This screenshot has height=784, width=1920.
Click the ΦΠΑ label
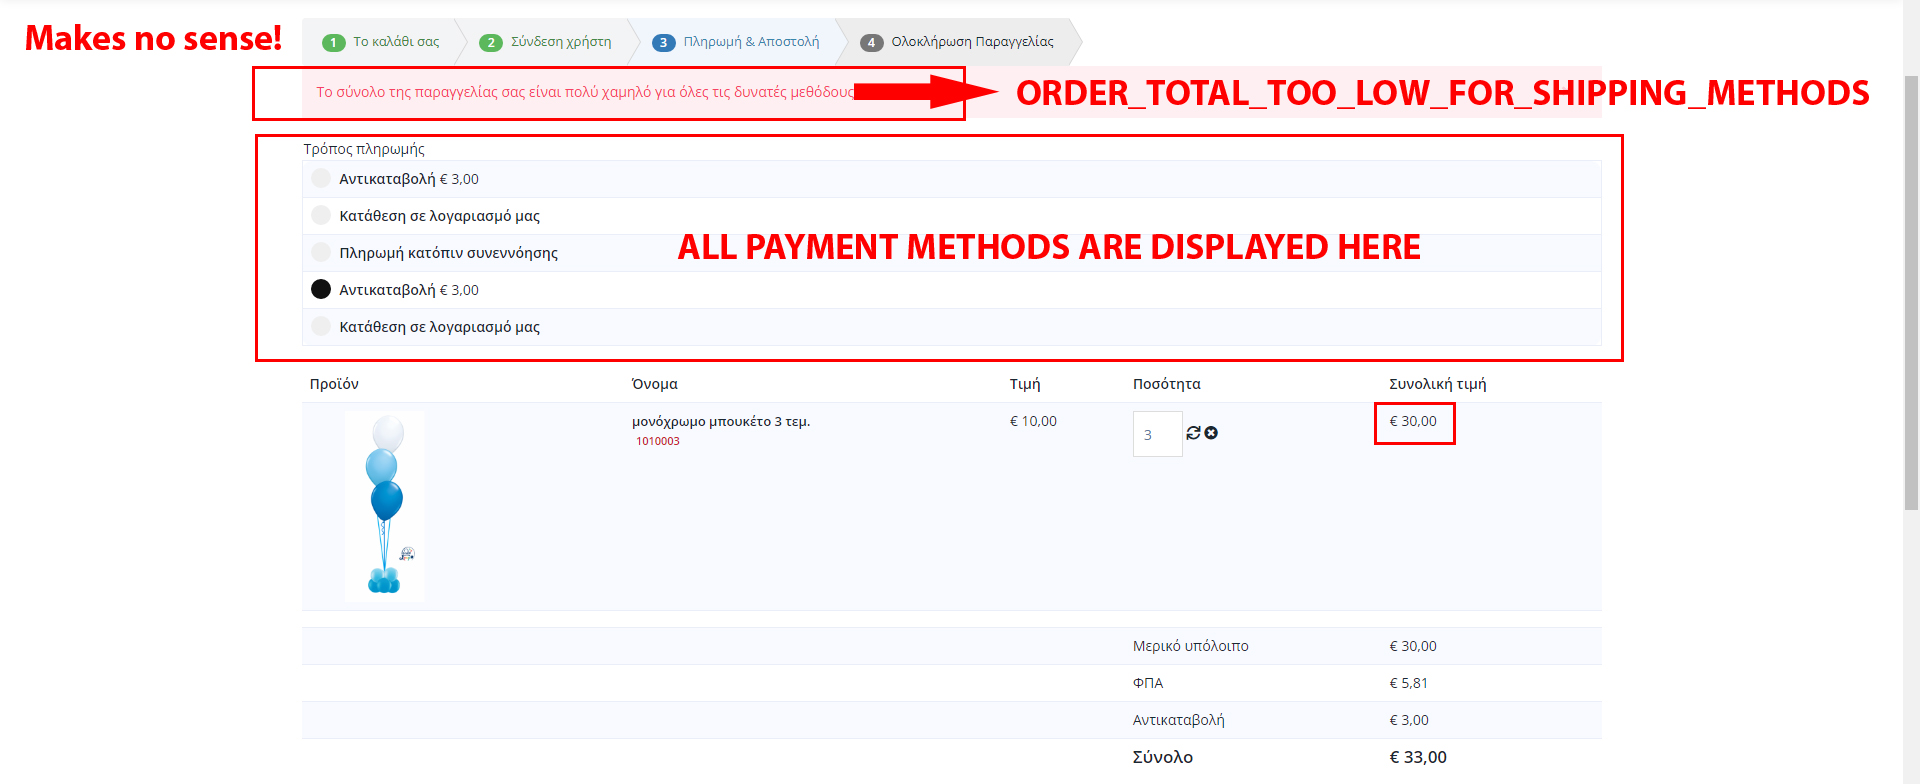click(1148, 683)
